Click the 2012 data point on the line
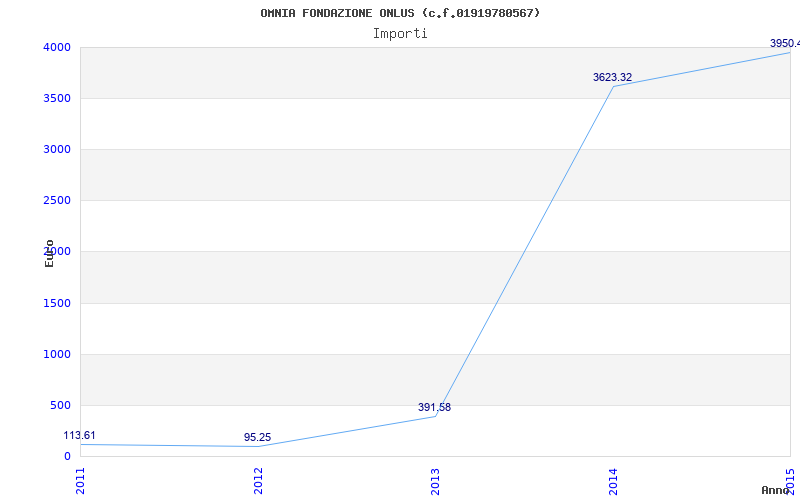800x500 pixels. click(258, 446)
